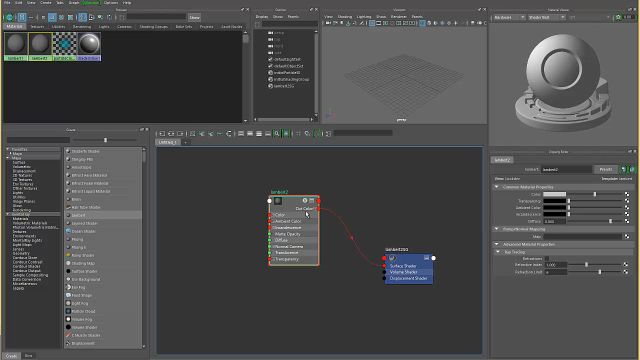Collapse the Raytracing subsection
The height and width of the screenshot is (360, 640).
498,252
